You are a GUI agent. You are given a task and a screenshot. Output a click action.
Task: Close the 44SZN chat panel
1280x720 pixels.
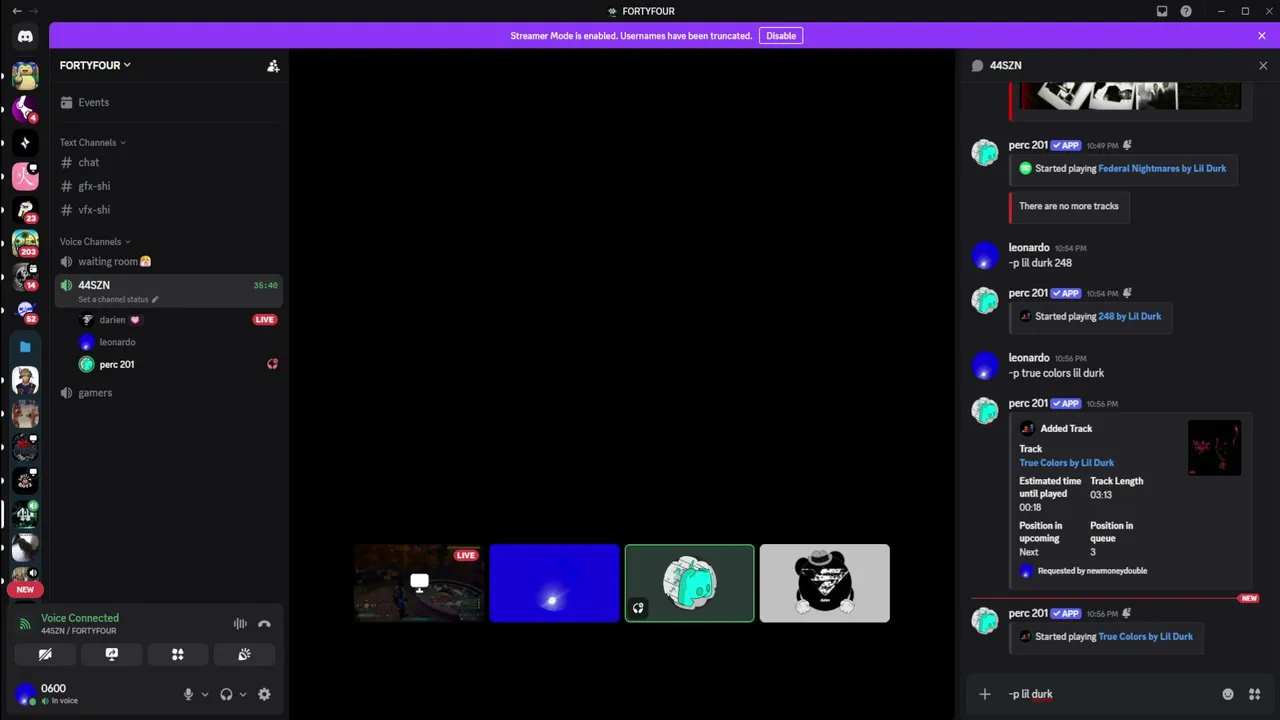tap(1262, 66)
